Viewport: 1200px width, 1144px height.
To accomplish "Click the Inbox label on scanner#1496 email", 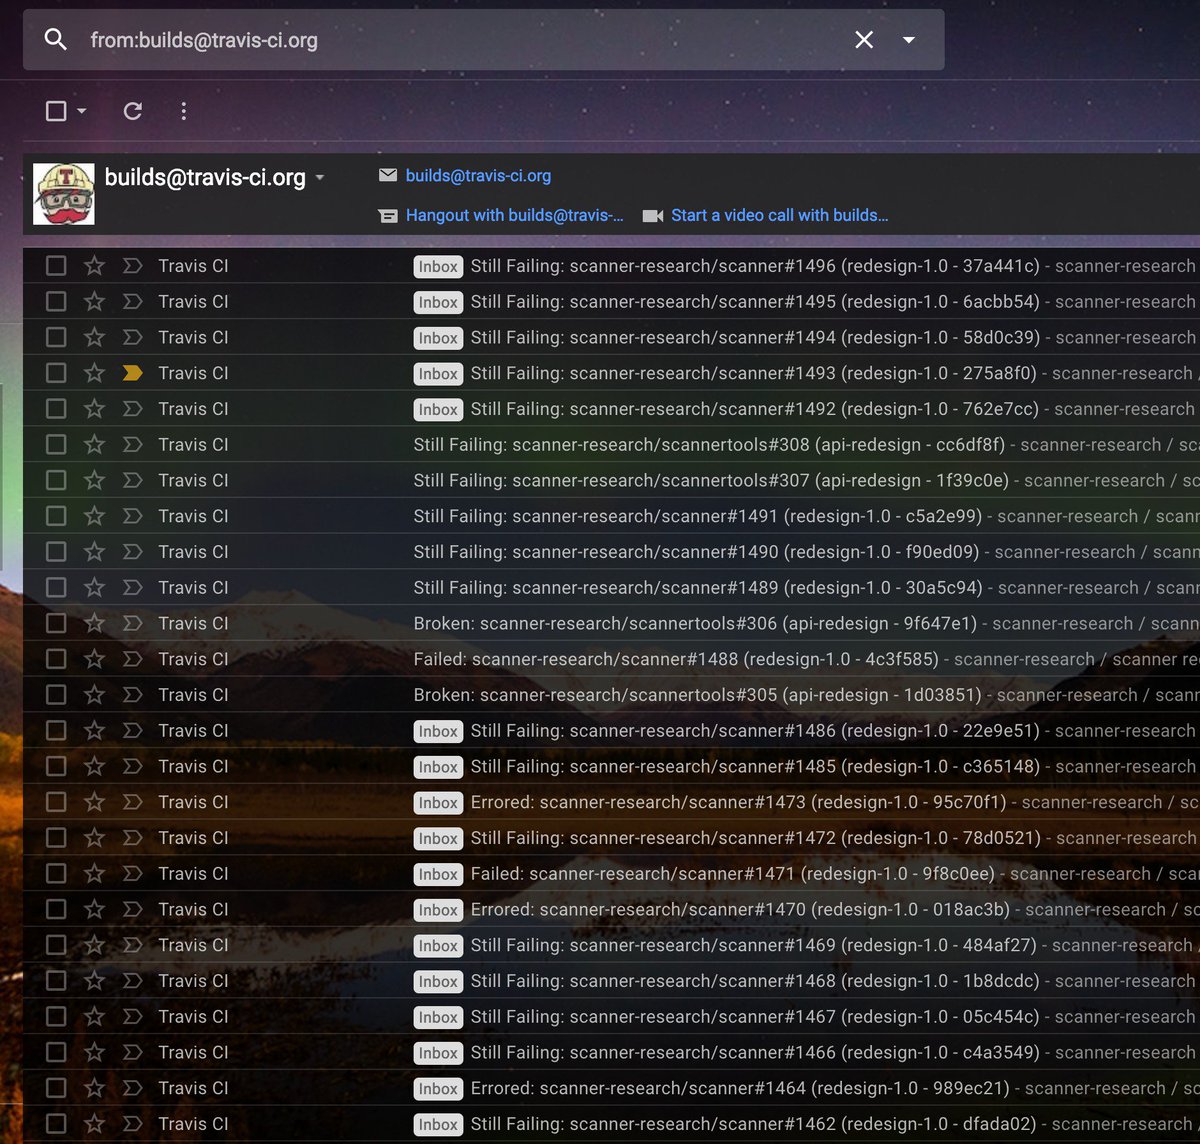I will click(438, 266).
